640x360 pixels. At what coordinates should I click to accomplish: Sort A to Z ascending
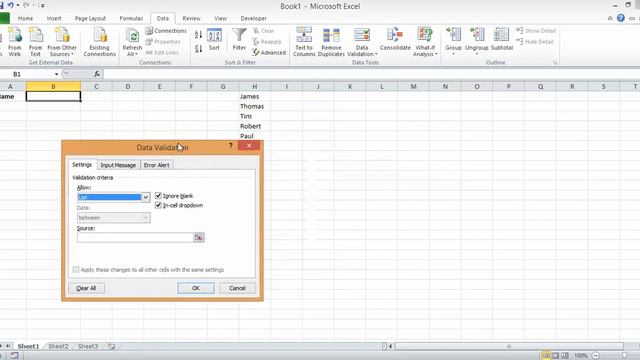pyautogui.click(x=198, y=35)
